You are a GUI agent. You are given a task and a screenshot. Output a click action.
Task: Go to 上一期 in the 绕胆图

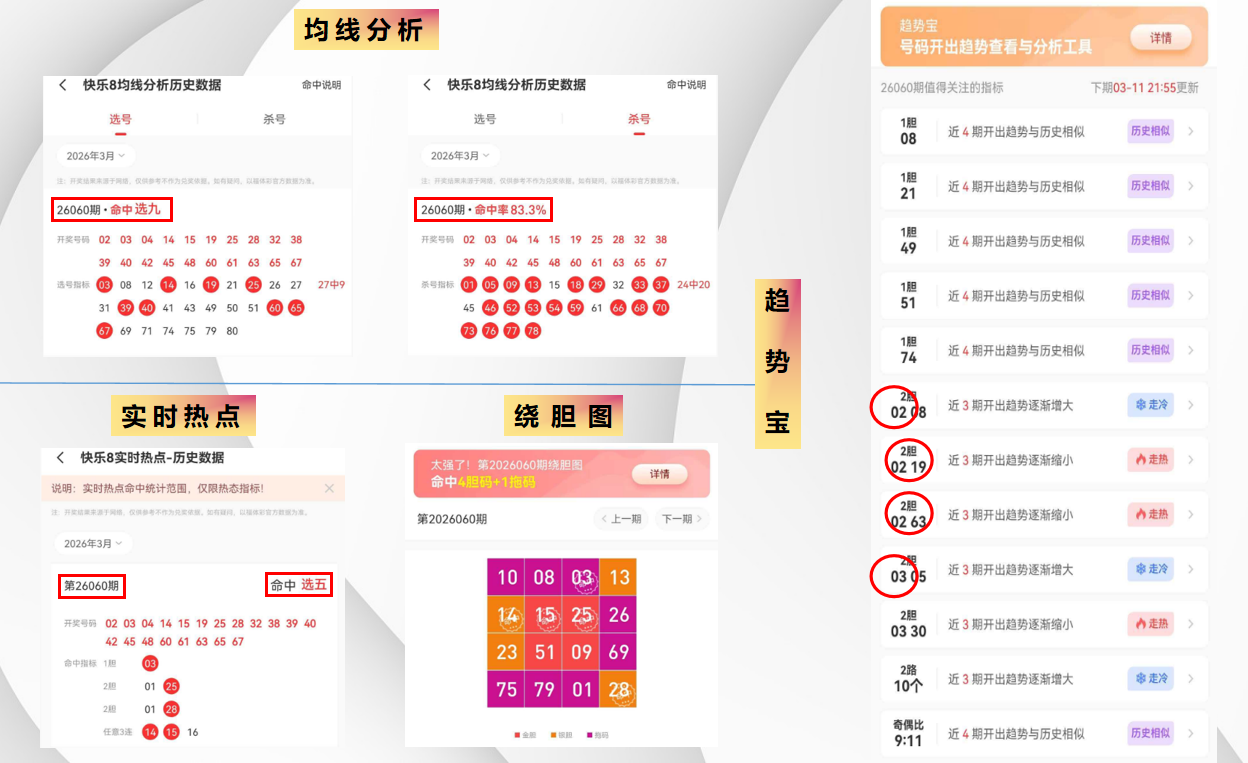pyautogui.click(x=621, y=519)
